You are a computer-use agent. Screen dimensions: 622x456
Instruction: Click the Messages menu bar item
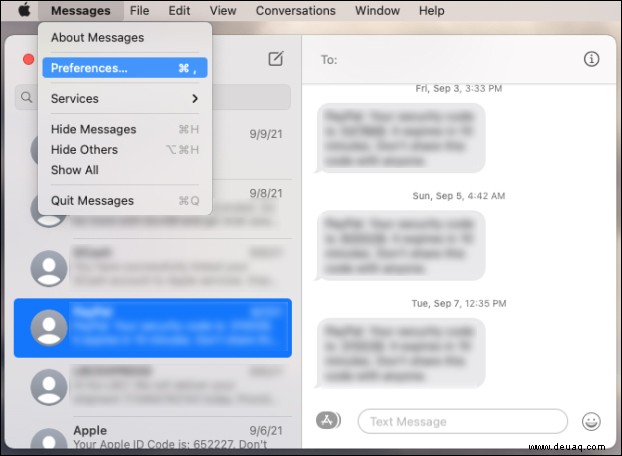coord(81,11)
